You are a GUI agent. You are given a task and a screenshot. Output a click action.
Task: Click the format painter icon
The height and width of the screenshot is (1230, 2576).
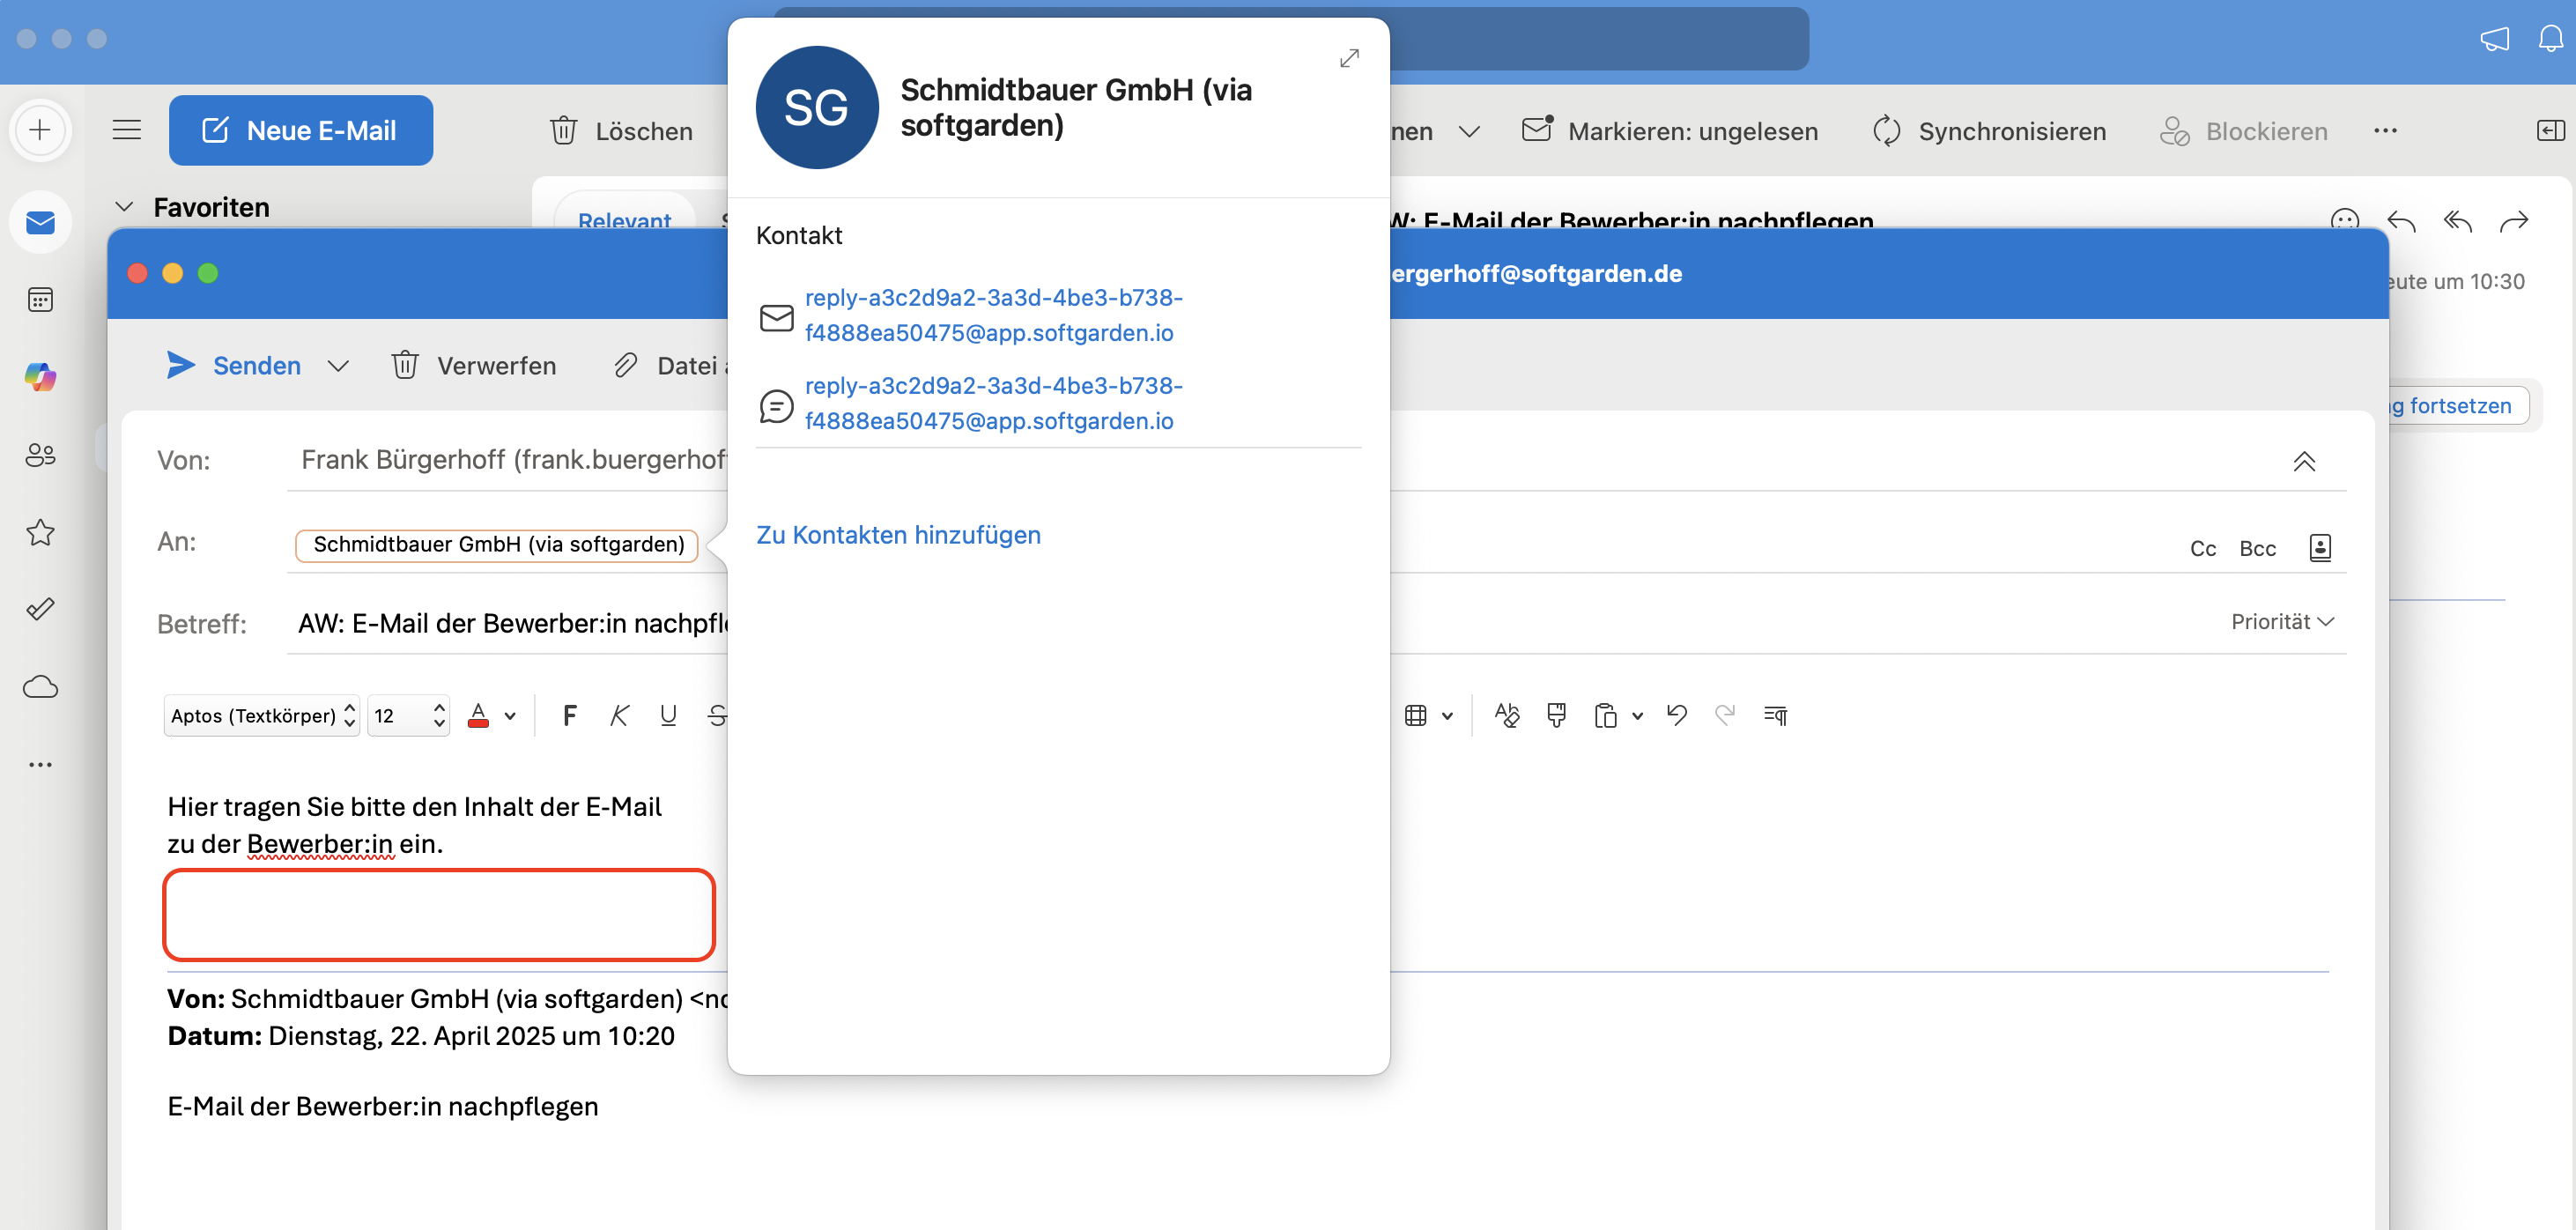1556,715
